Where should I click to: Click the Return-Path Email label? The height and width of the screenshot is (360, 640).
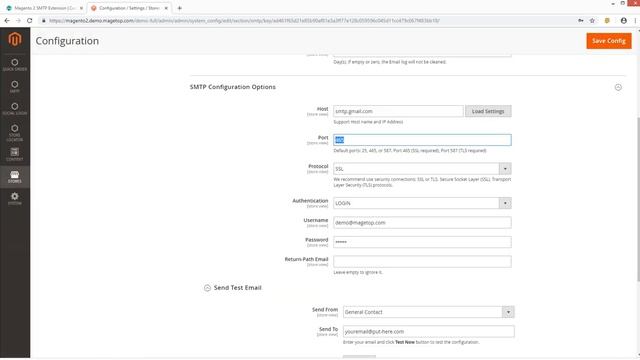pos(307,259)
